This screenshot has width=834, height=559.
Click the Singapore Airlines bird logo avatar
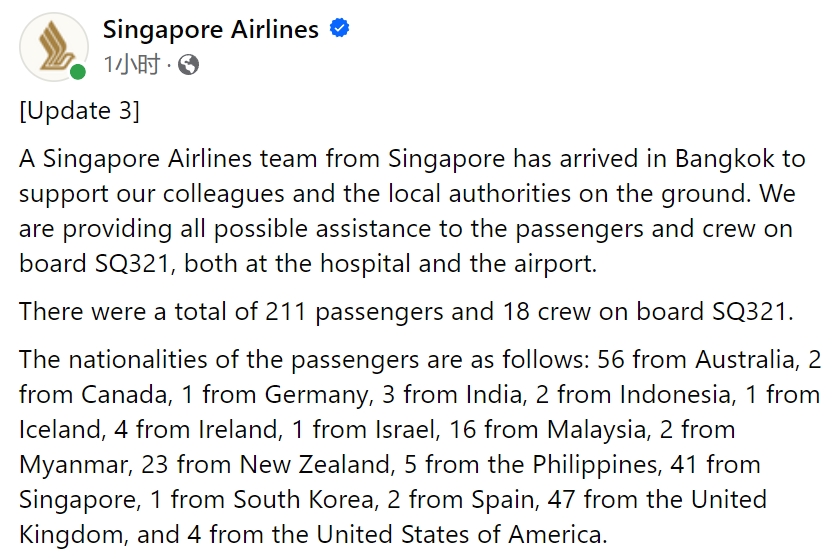point(53,46)
